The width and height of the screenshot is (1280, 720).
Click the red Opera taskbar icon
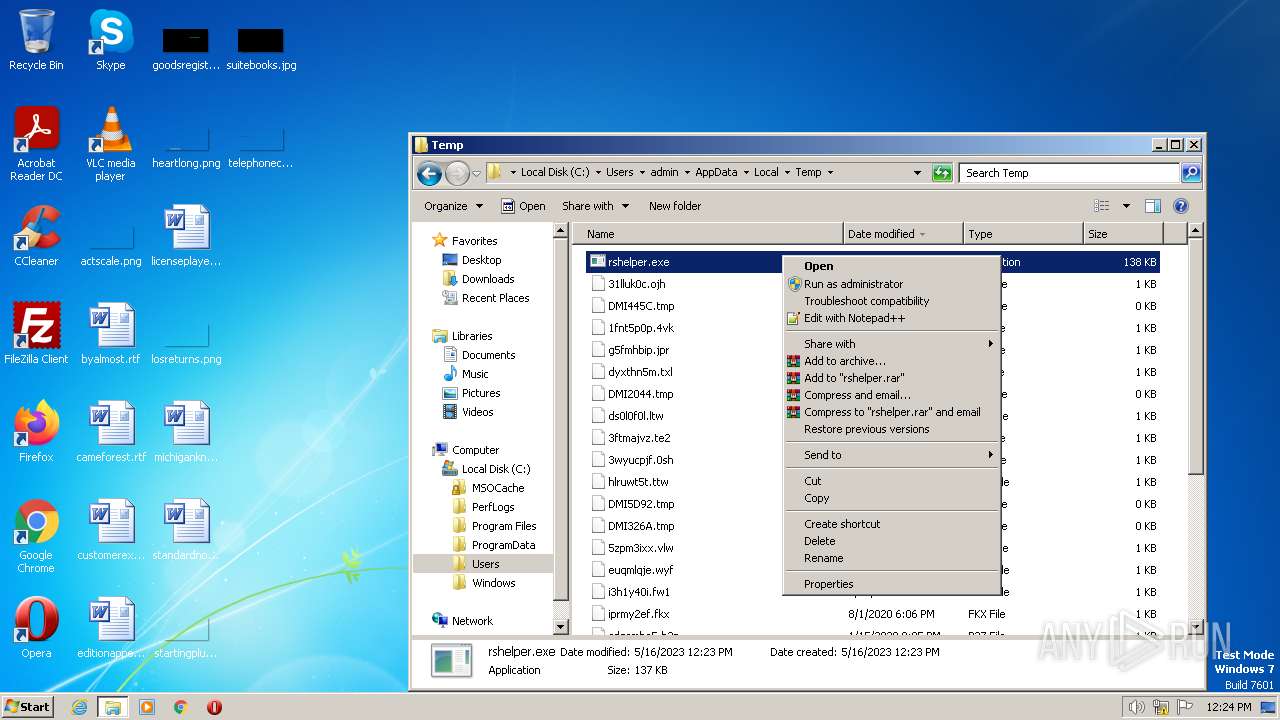click(214, 707)
